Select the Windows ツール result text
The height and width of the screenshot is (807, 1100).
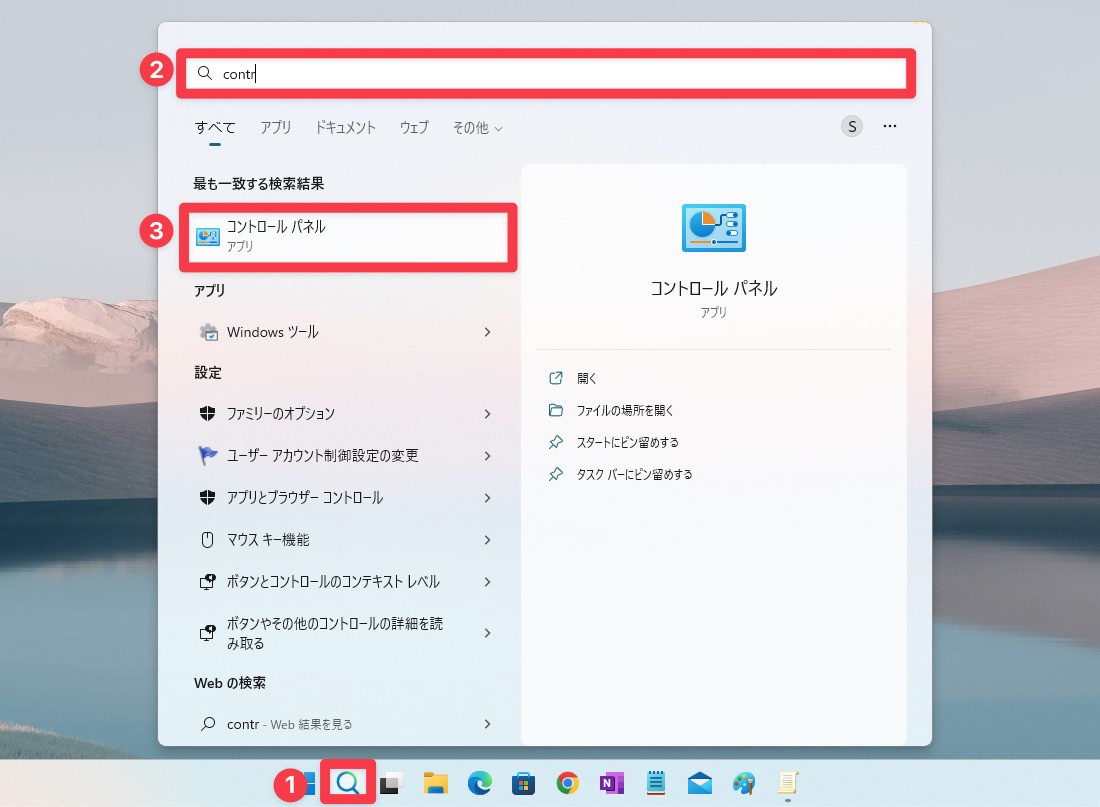[x=272, y=332]
